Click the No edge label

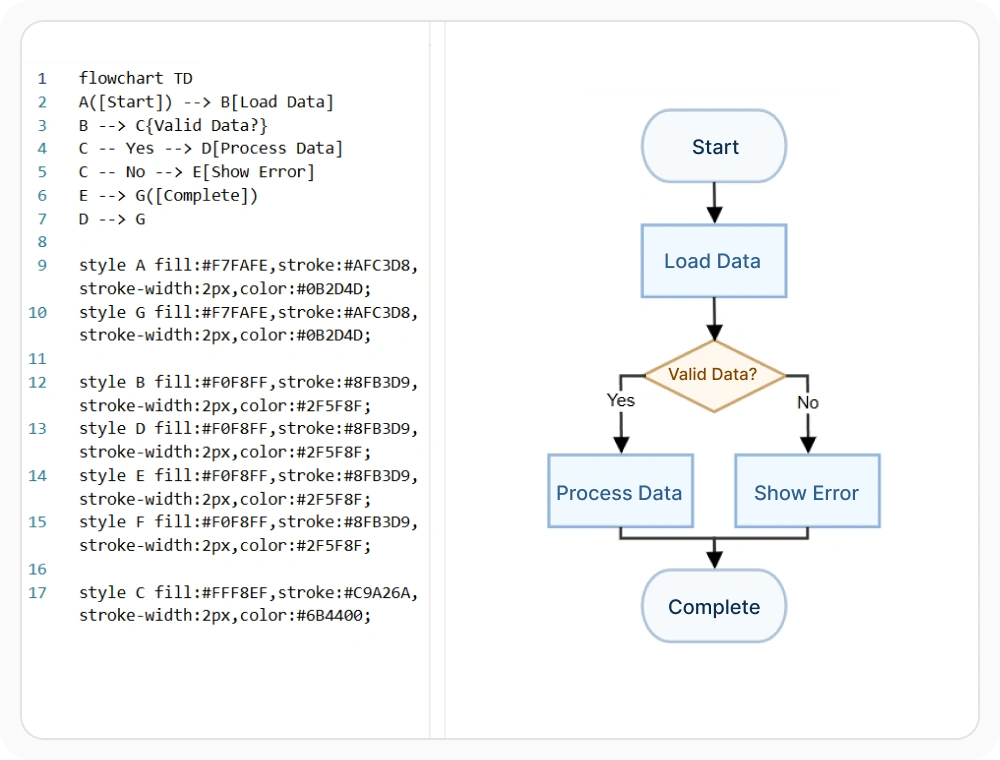(x=807, y=402)
